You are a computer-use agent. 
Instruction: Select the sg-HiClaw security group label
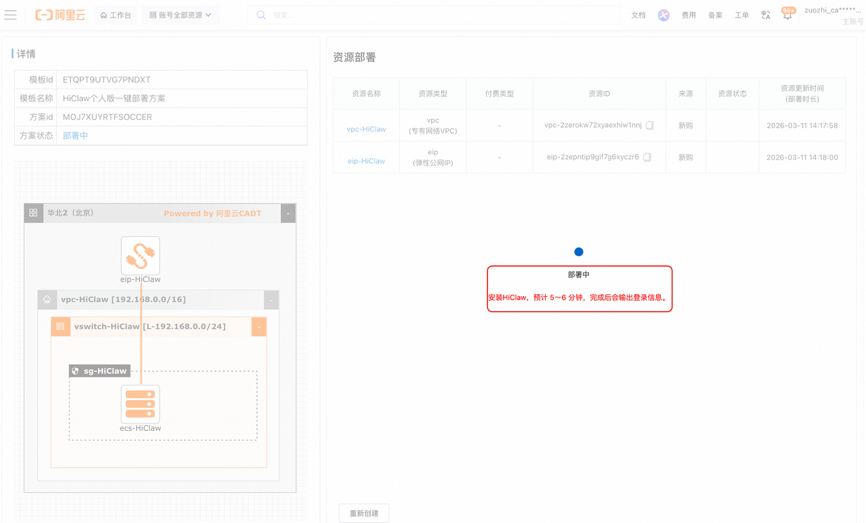pos(100,371)
